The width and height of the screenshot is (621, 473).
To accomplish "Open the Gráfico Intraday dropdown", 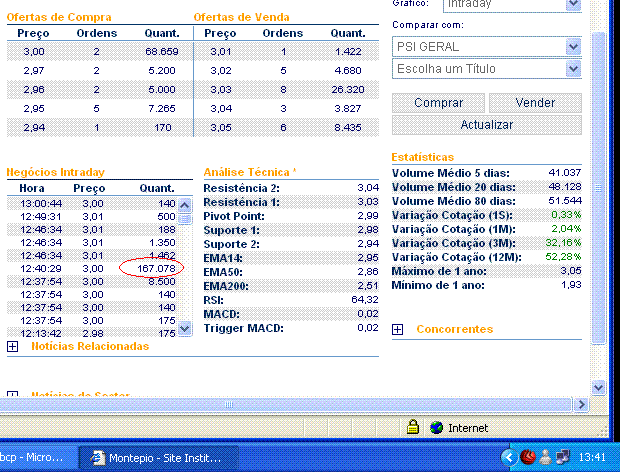I will click(x=573, y=5).
